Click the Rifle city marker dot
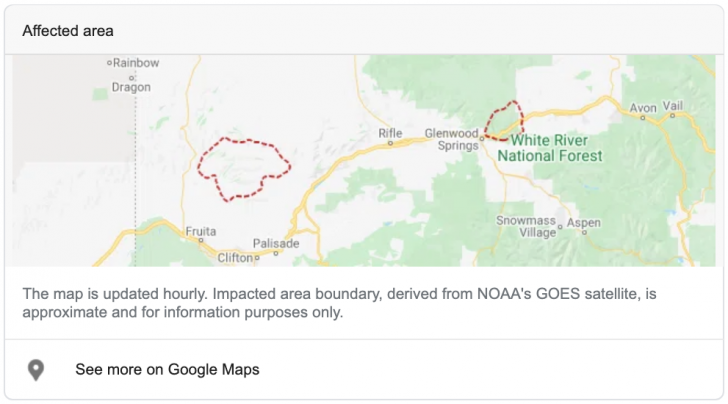This screenshot has height=404, width=728. pyautogui.click(x=390, y=144)
